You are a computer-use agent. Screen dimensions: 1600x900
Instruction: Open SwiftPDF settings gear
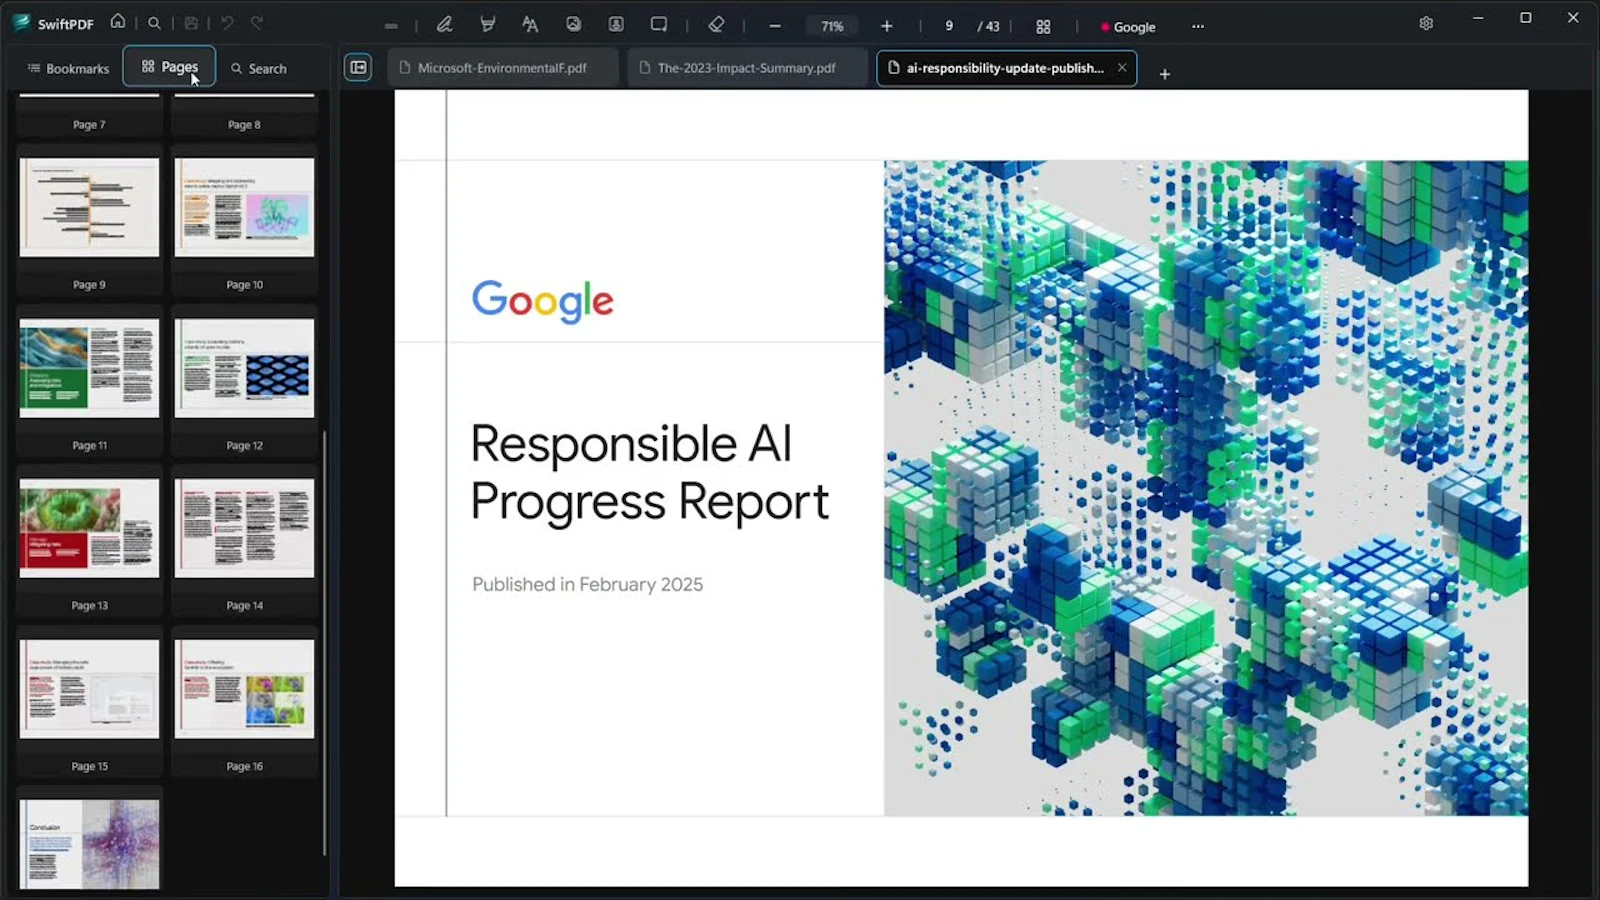pos(1426,22)
